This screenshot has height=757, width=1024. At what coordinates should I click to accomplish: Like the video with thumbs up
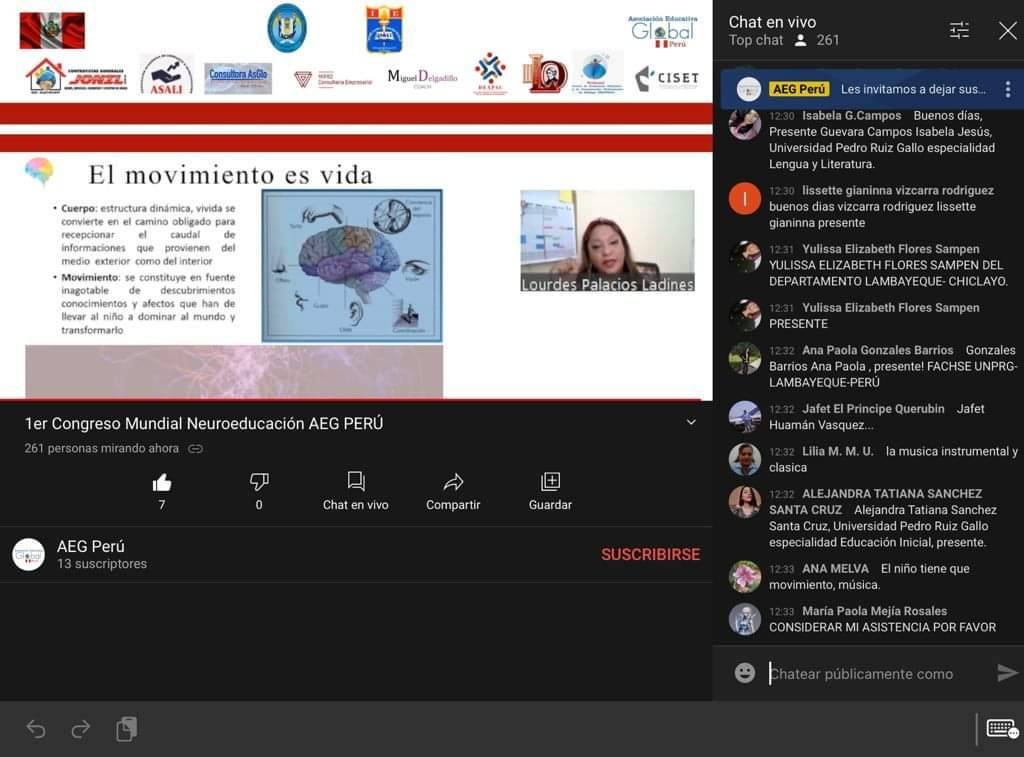[x=162, y=483]
